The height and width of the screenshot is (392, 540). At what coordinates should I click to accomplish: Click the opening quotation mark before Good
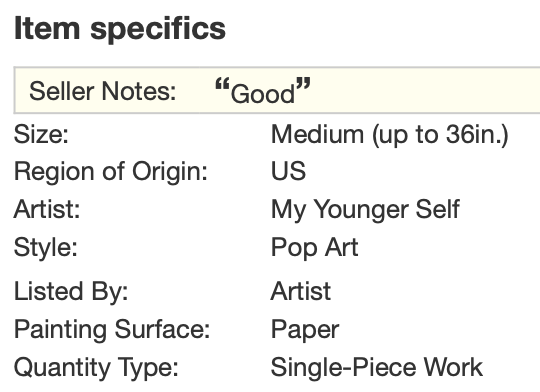coord(222,84)
